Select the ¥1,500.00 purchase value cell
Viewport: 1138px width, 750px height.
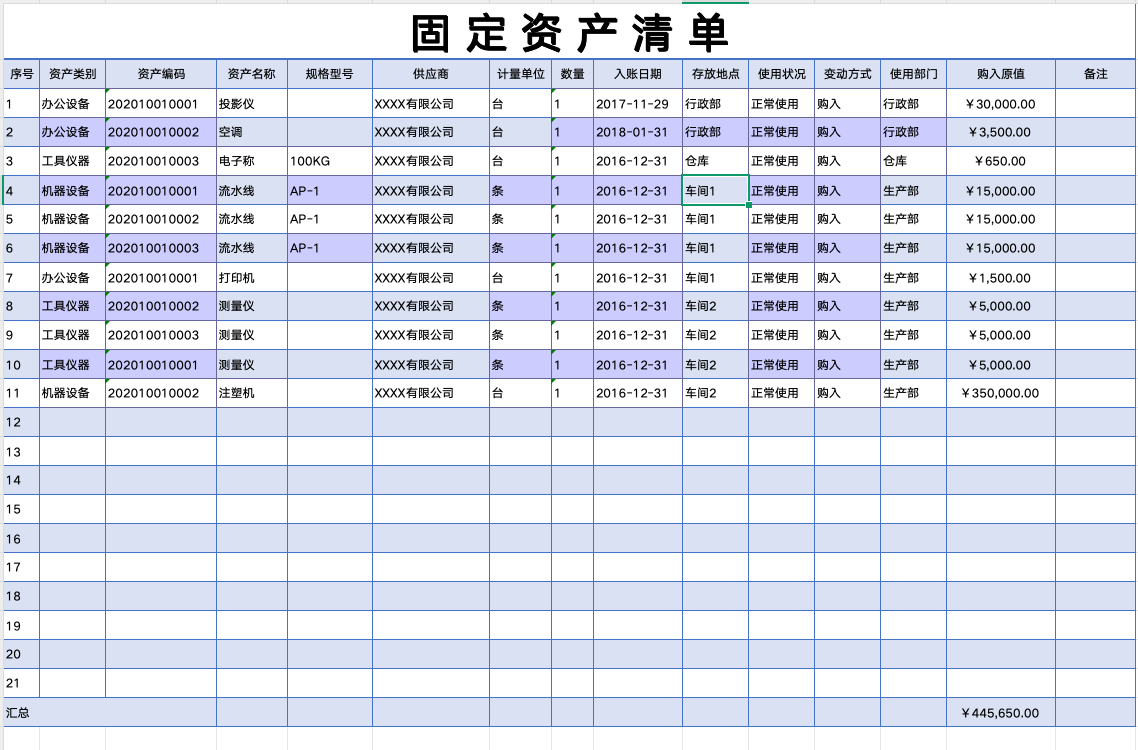click(x=1001, y=277)
